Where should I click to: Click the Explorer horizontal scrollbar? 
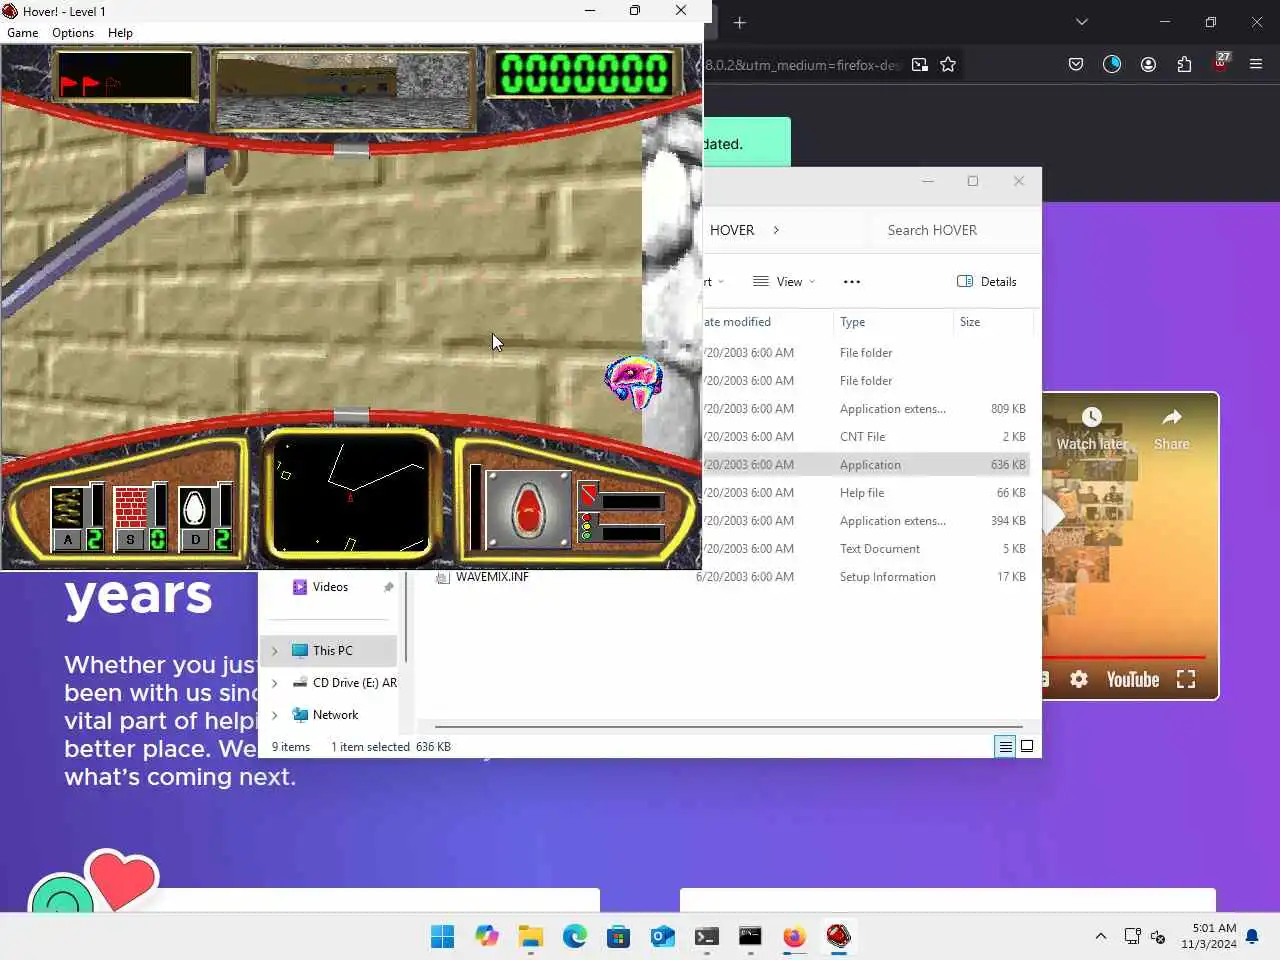(x=728, y=727)
